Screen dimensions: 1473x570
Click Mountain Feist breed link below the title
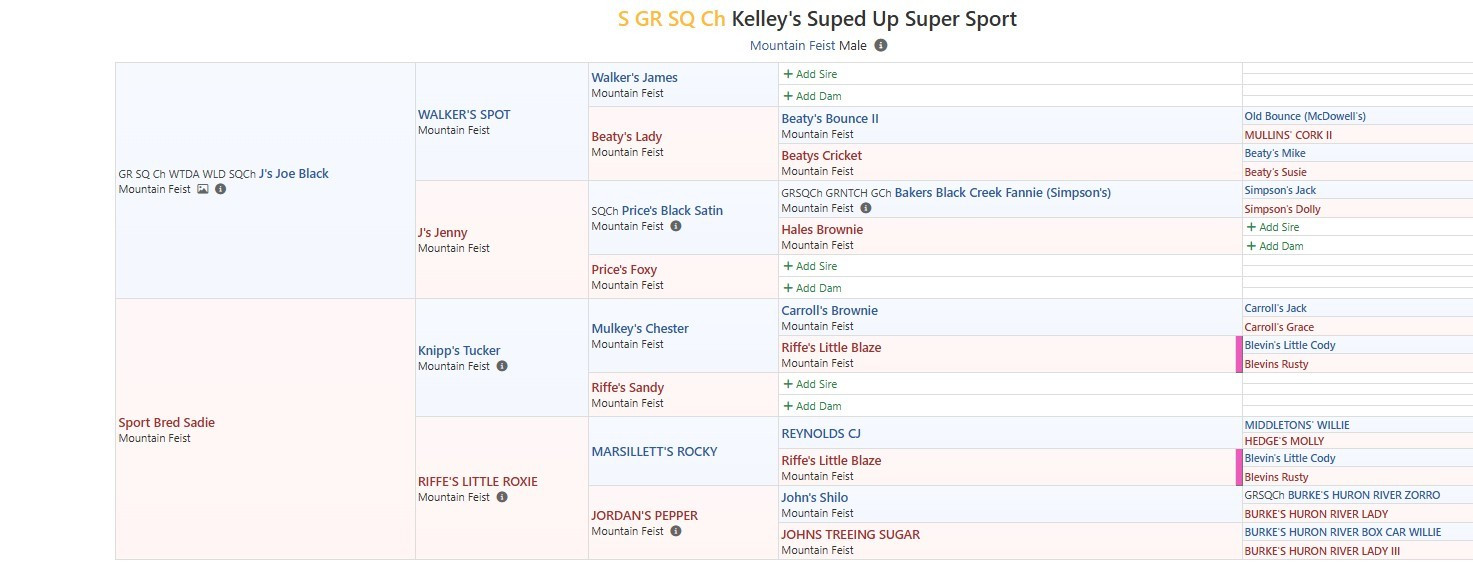[792, 45]
